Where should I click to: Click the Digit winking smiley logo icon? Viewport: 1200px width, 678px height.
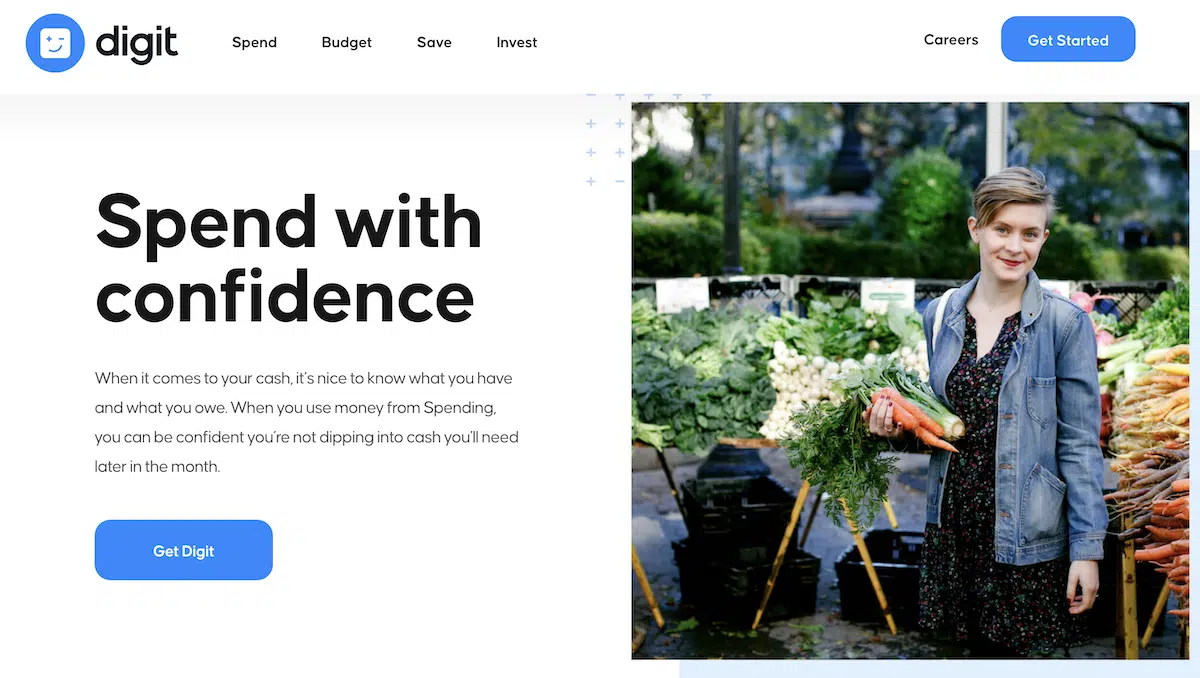56,43
